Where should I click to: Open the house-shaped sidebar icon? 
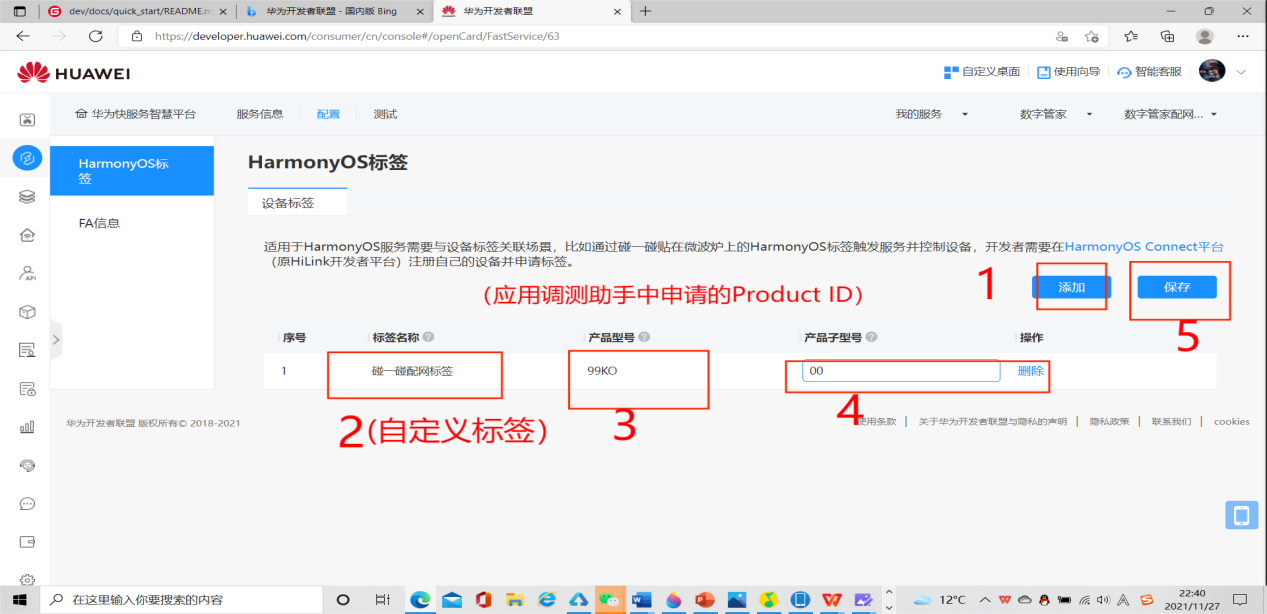point(27,235)
